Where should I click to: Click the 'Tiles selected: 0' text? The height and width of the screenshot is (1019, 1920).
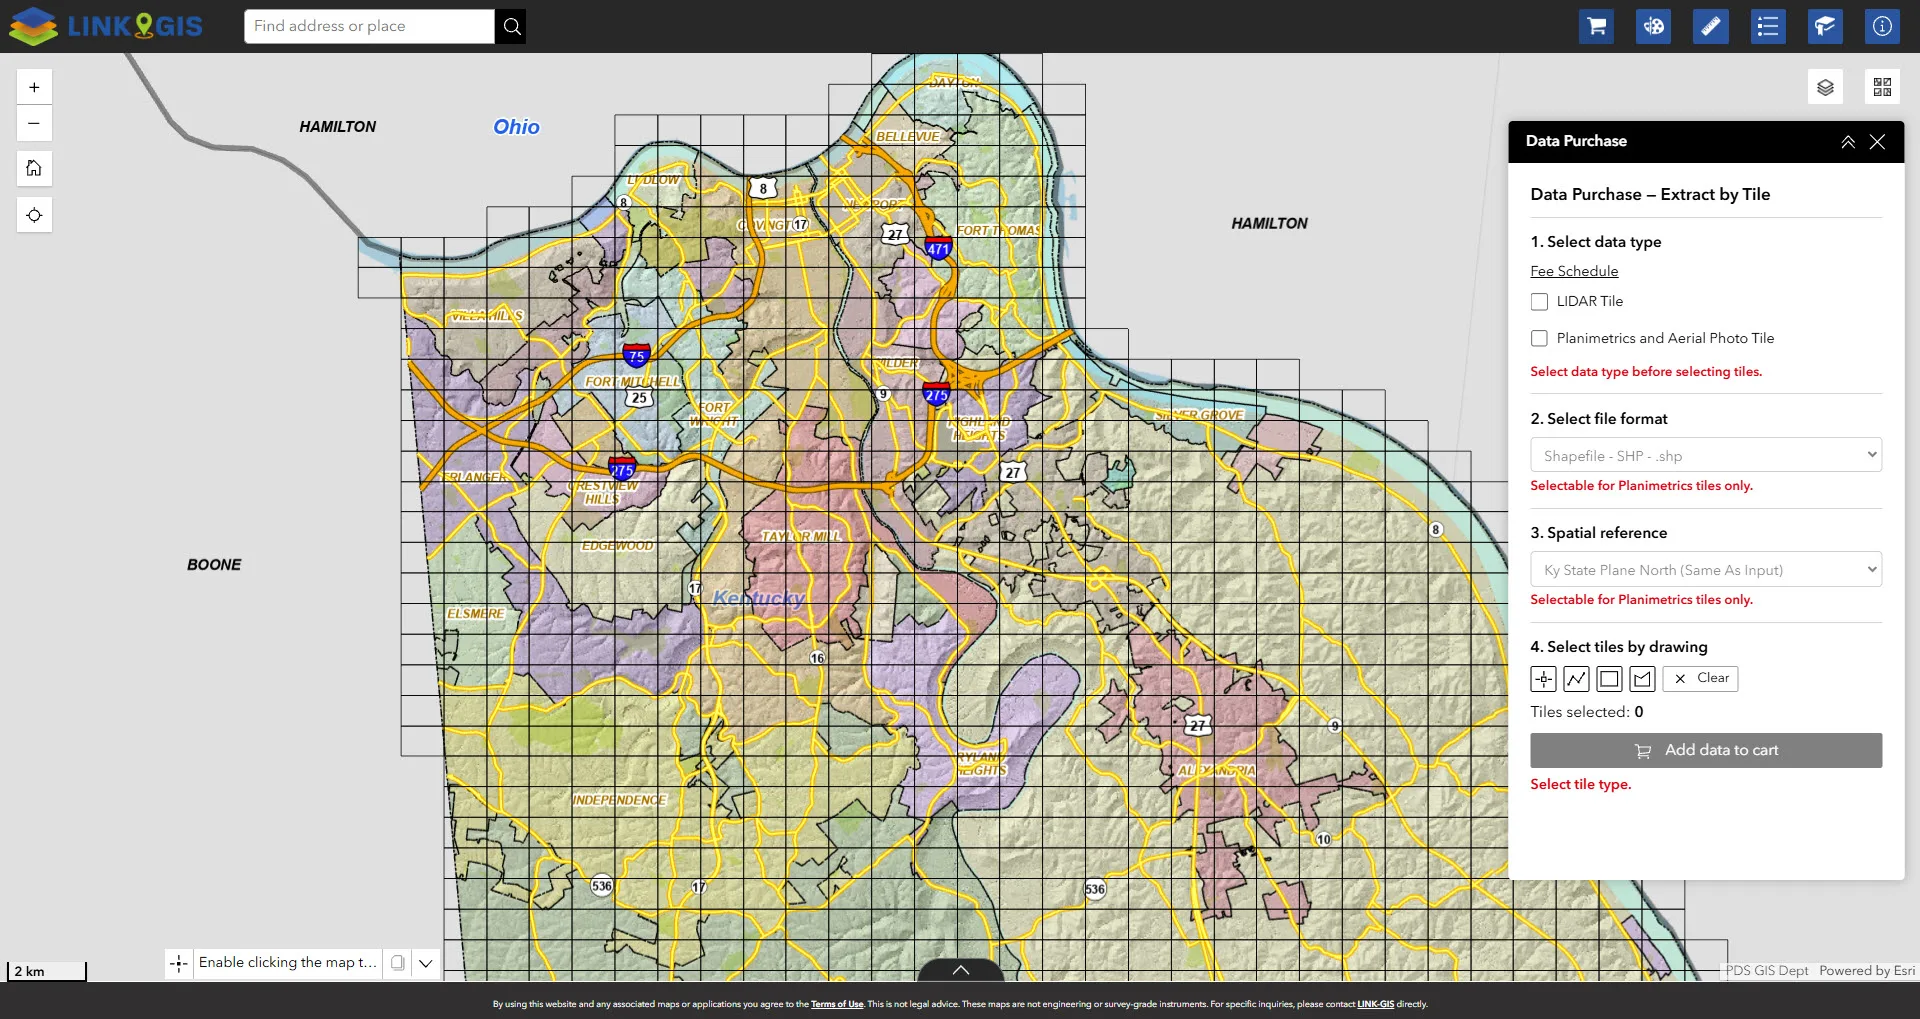point(1587,712)
